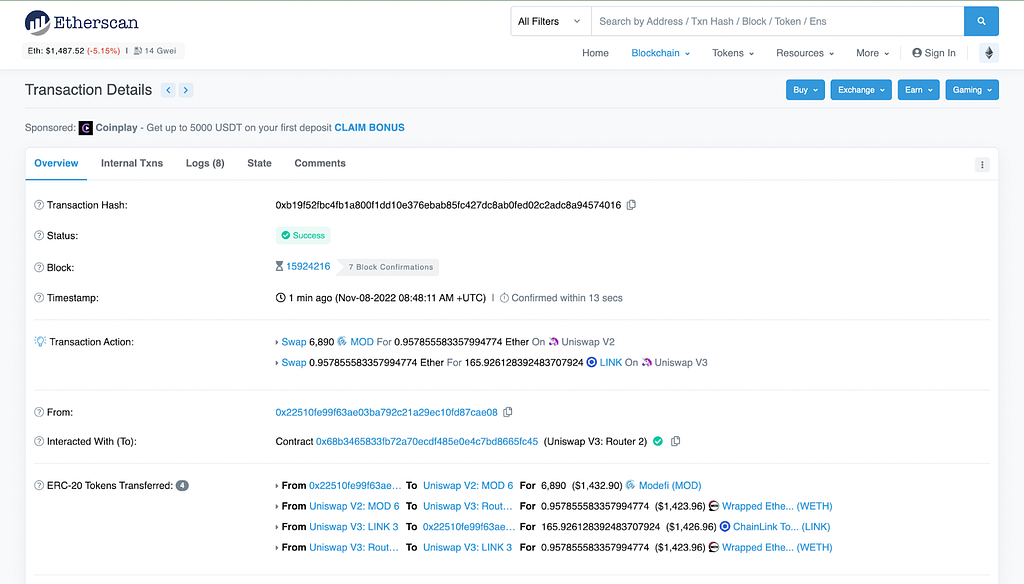
Task: Click the Eth price $1,487.52 text
Action: pos(56,51)
